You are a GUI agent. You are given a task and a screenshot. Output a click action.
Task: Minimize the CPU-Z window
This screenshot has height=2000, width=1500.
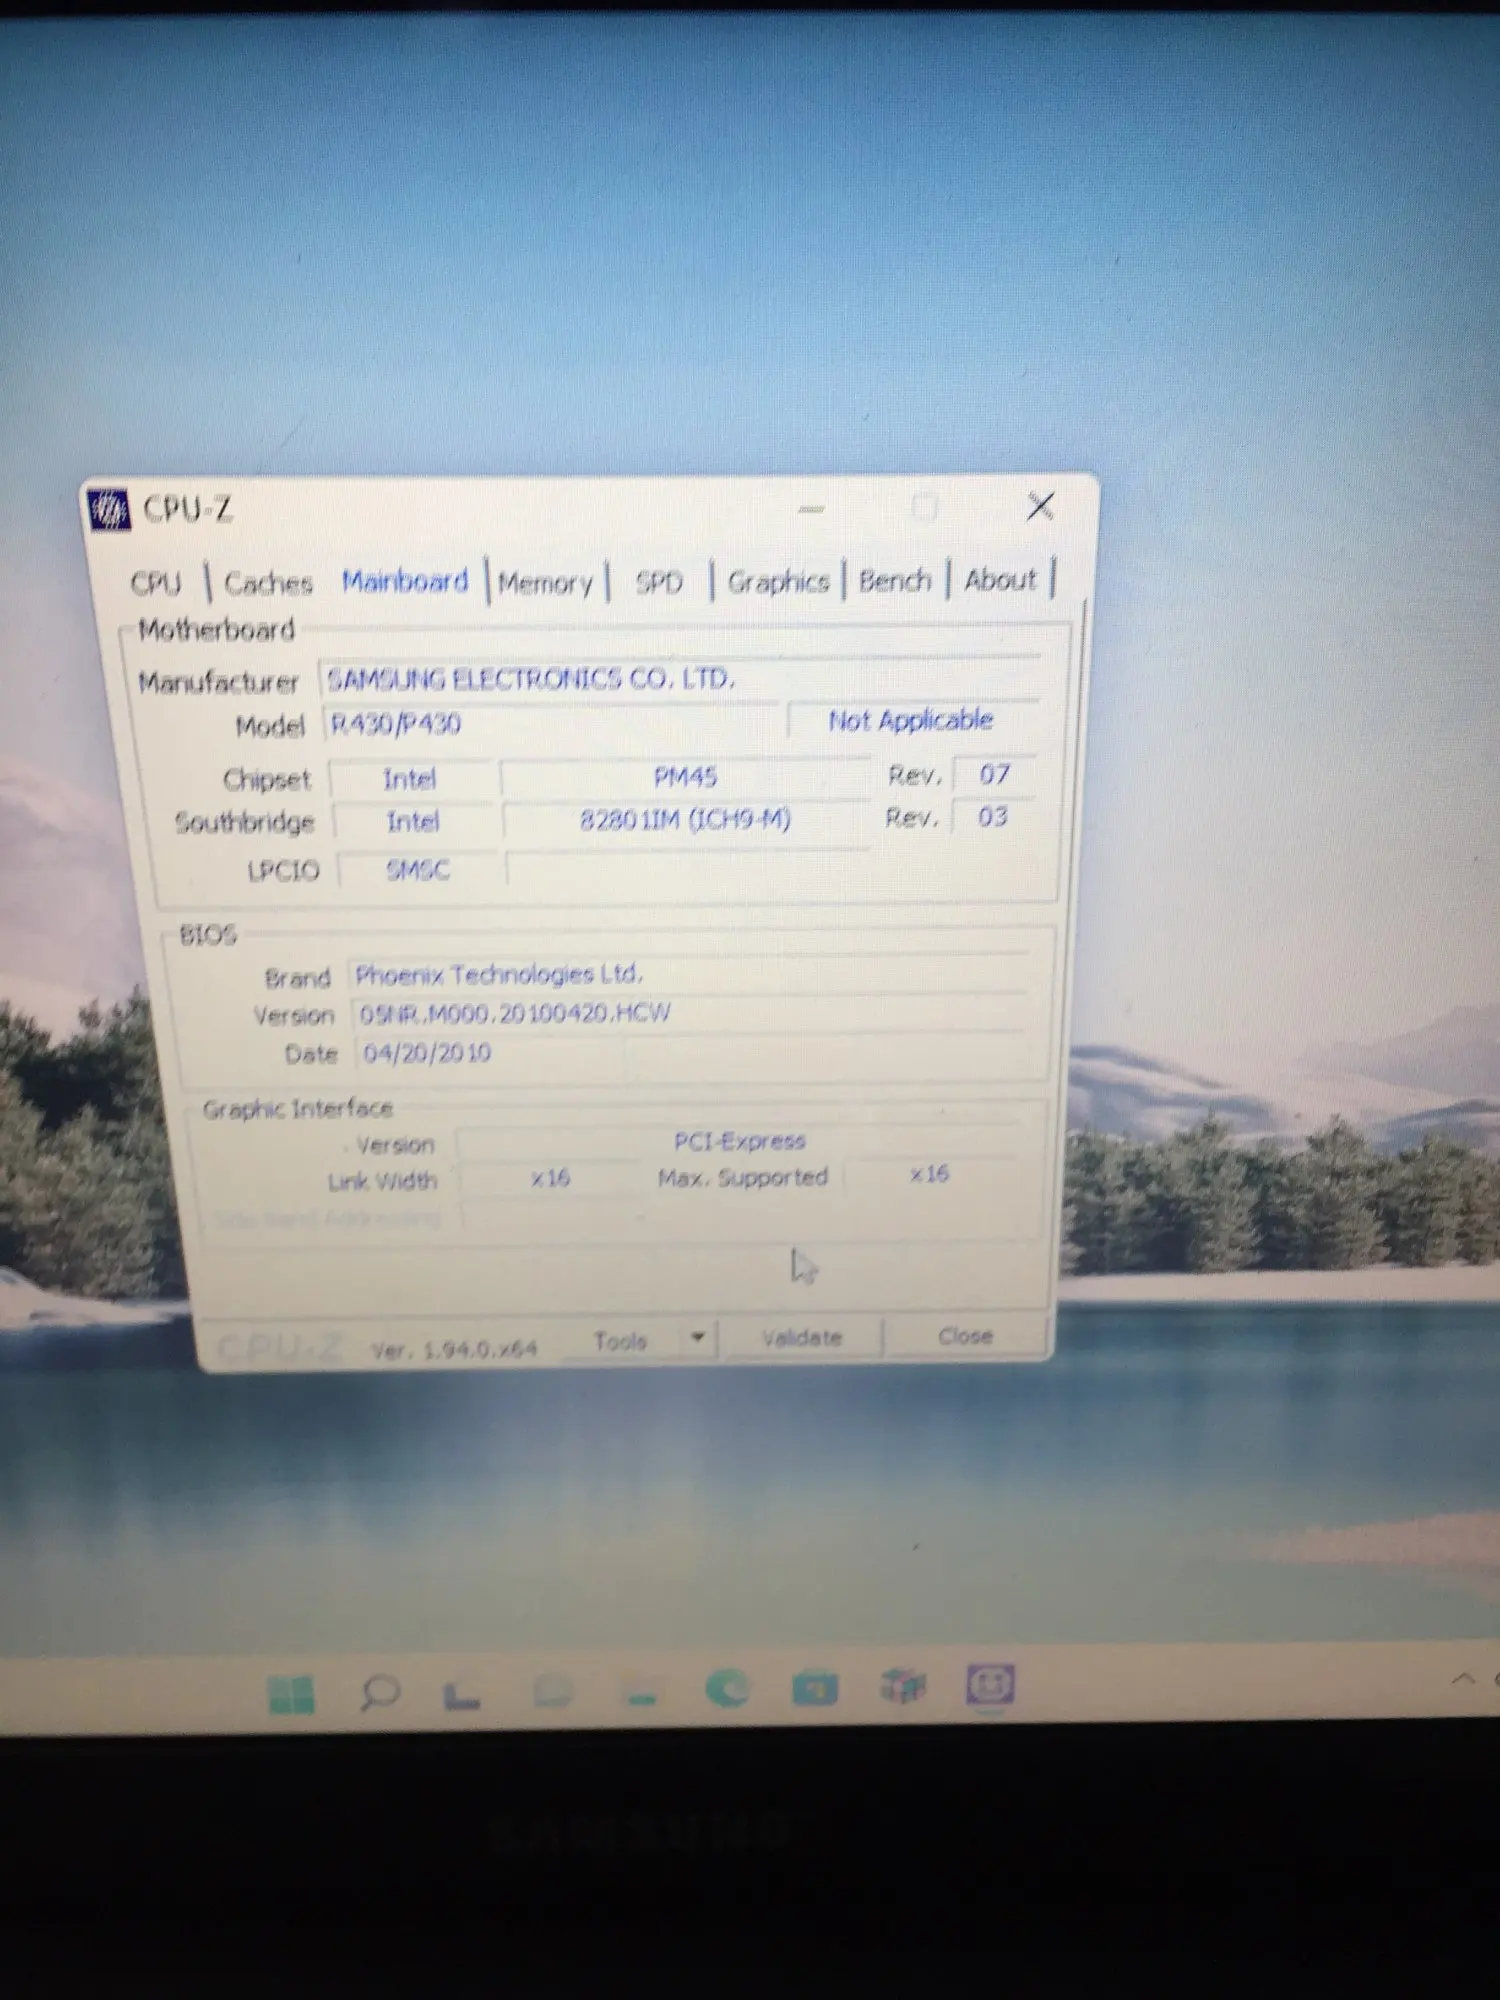[x=811, y=509]
